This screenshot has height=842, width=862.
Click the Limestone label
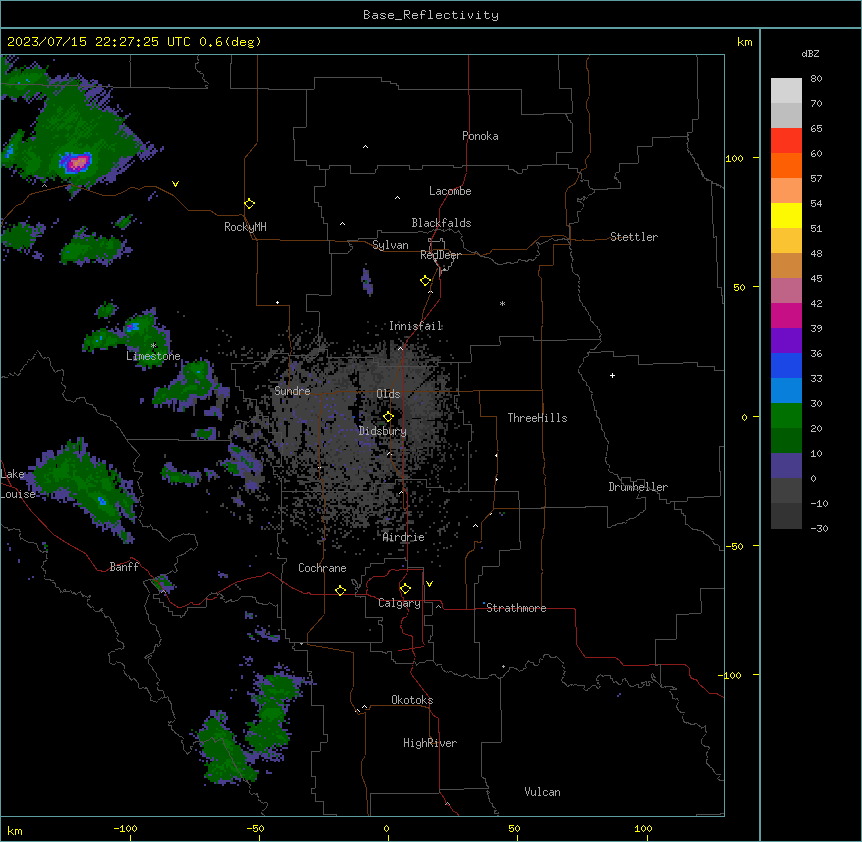pyautogui.click(x=153, y=356)
